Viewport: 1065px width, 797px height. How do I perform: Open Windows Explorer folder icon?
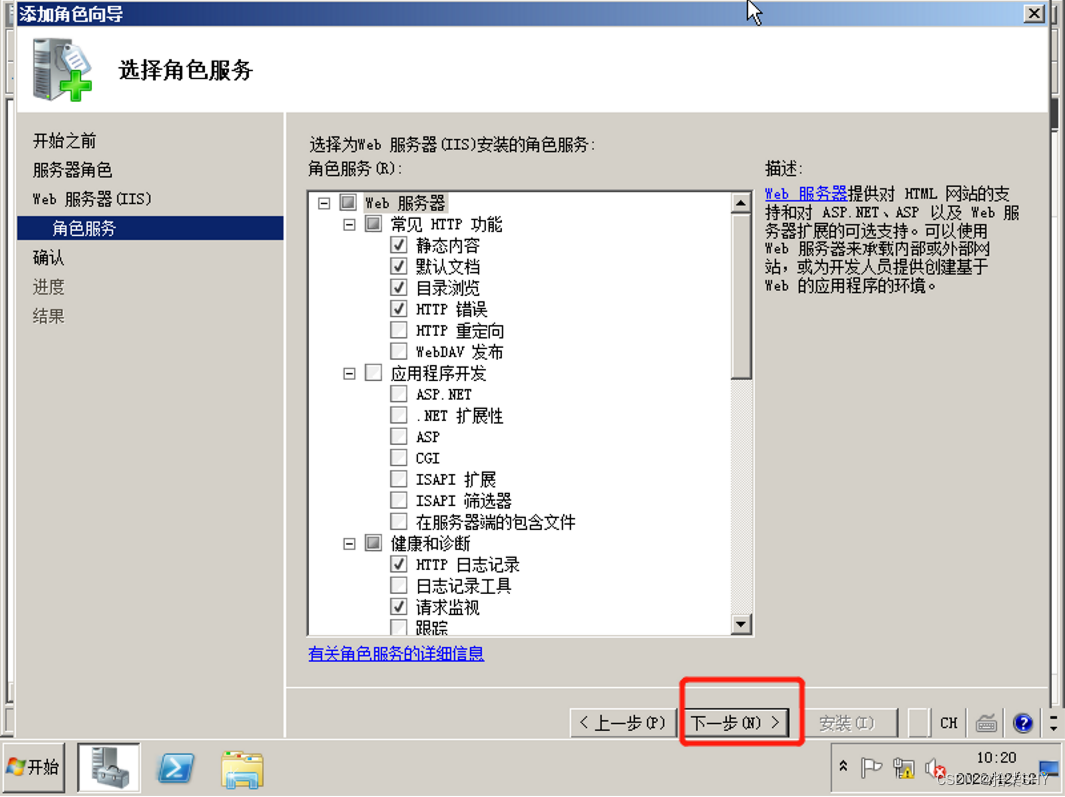tap(242, 770)
